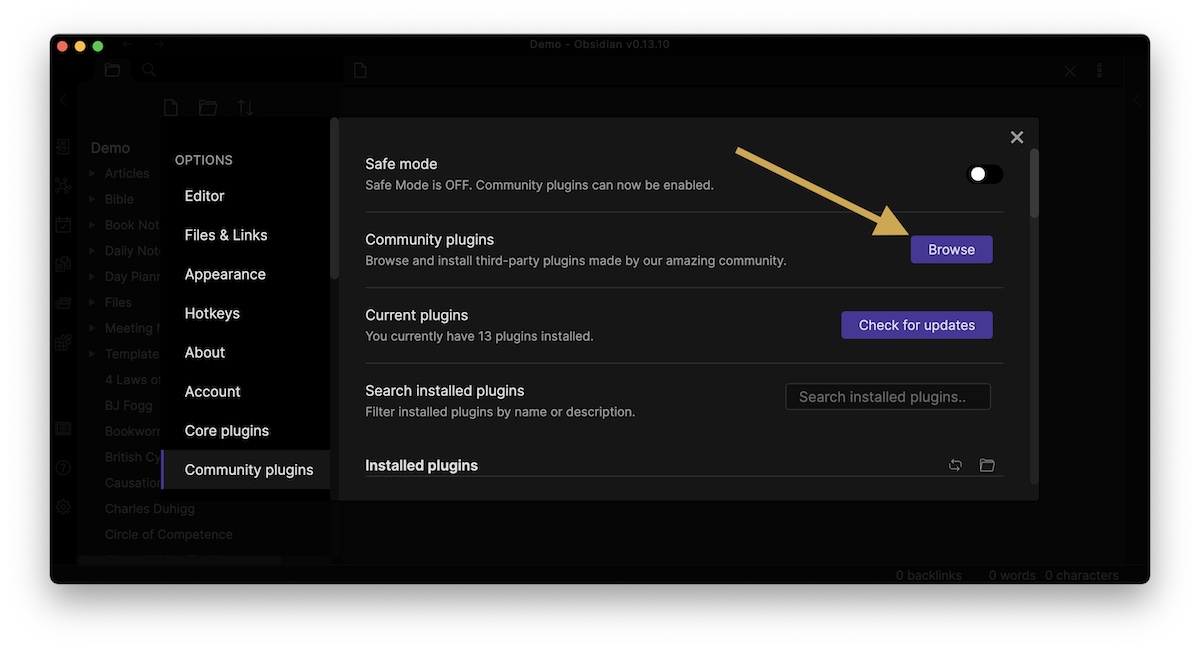Viewport: 1200px width, 650px height.
Task: Click the 0 words status item
Action: click(1012, 575)
